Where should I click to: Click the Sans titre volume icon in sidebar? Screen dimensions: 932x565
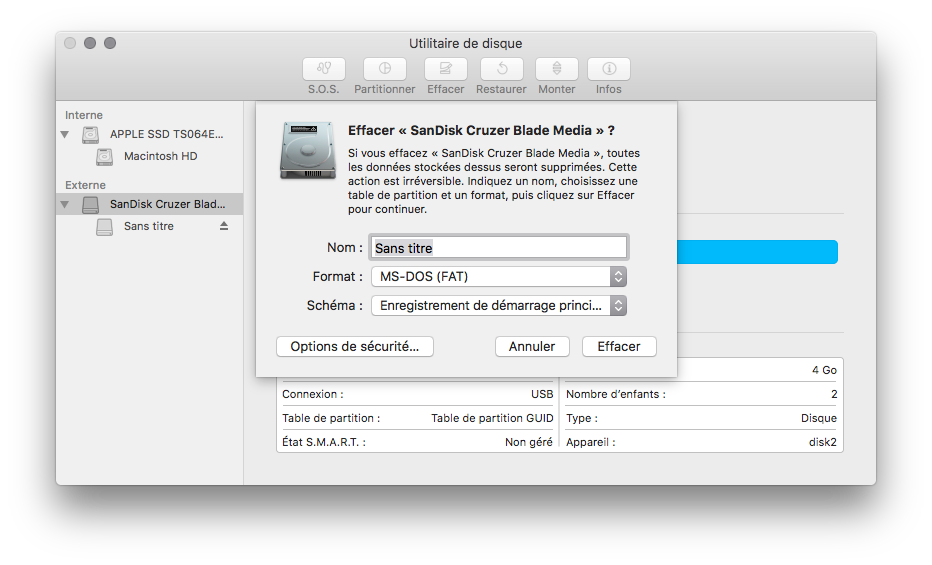pyautogui.click(x=105, y=226)
